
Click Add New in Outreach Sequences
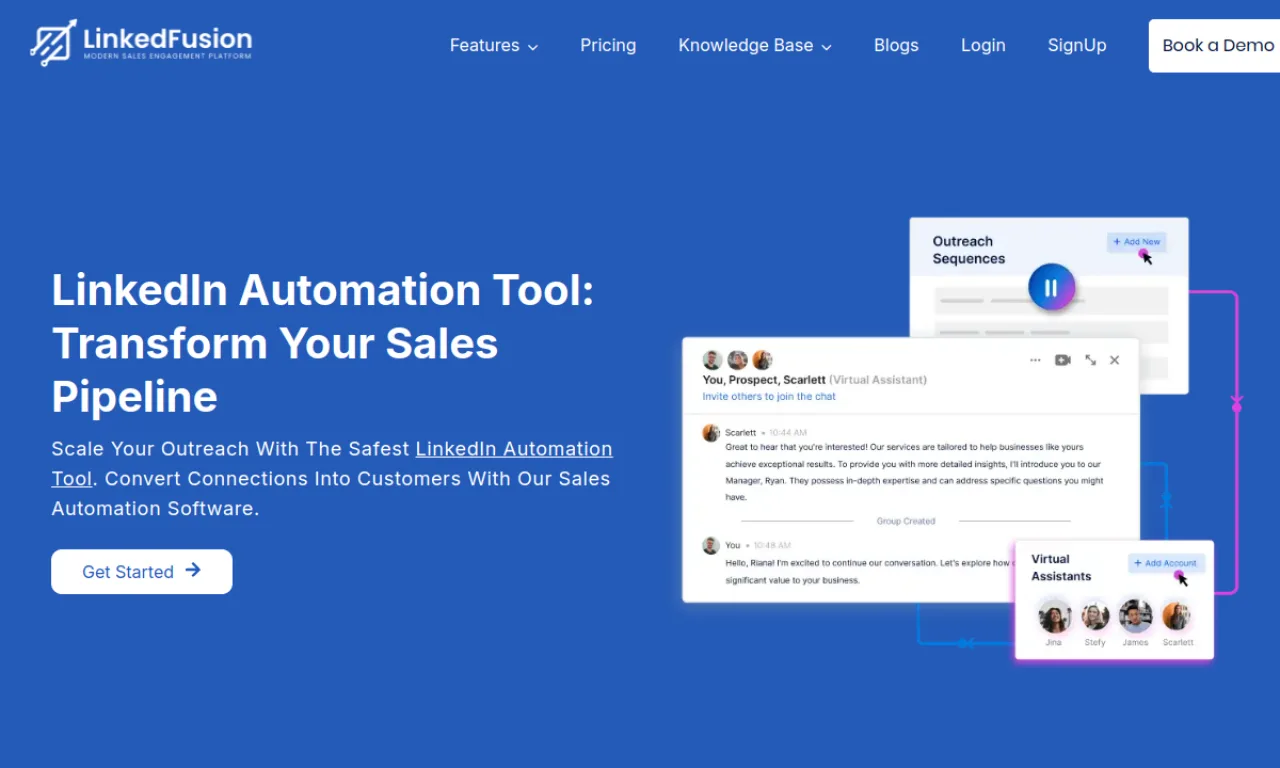[1136, 242]
